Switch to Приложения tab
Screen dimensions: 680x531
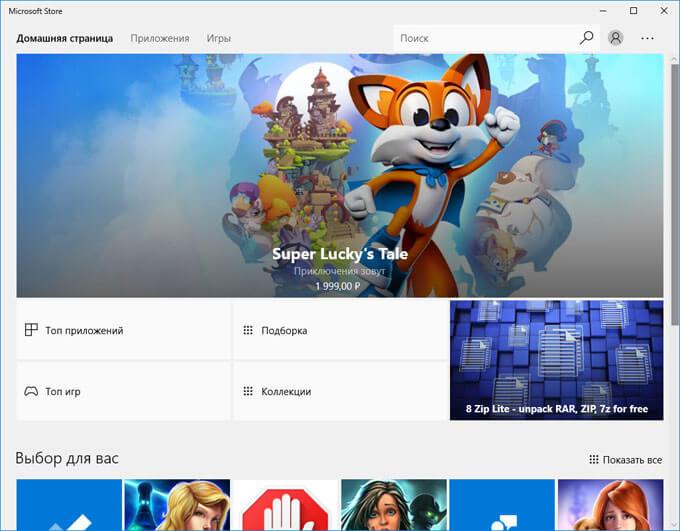click(160, 38)
